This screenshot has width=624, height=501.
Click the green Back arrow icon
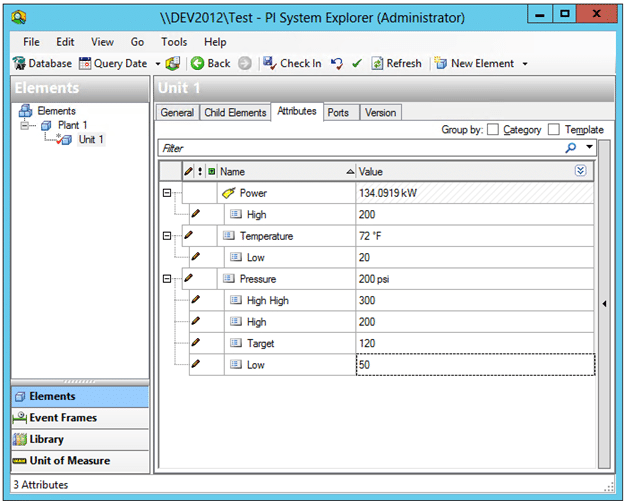pyautogui.click(x=197, y=63)
